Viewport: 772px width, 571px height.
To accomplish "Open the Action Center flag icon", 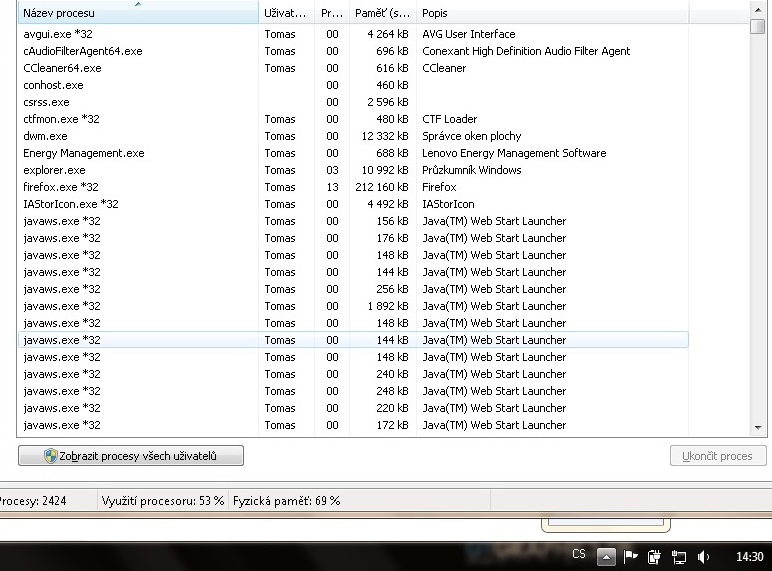I will [630, 557].
